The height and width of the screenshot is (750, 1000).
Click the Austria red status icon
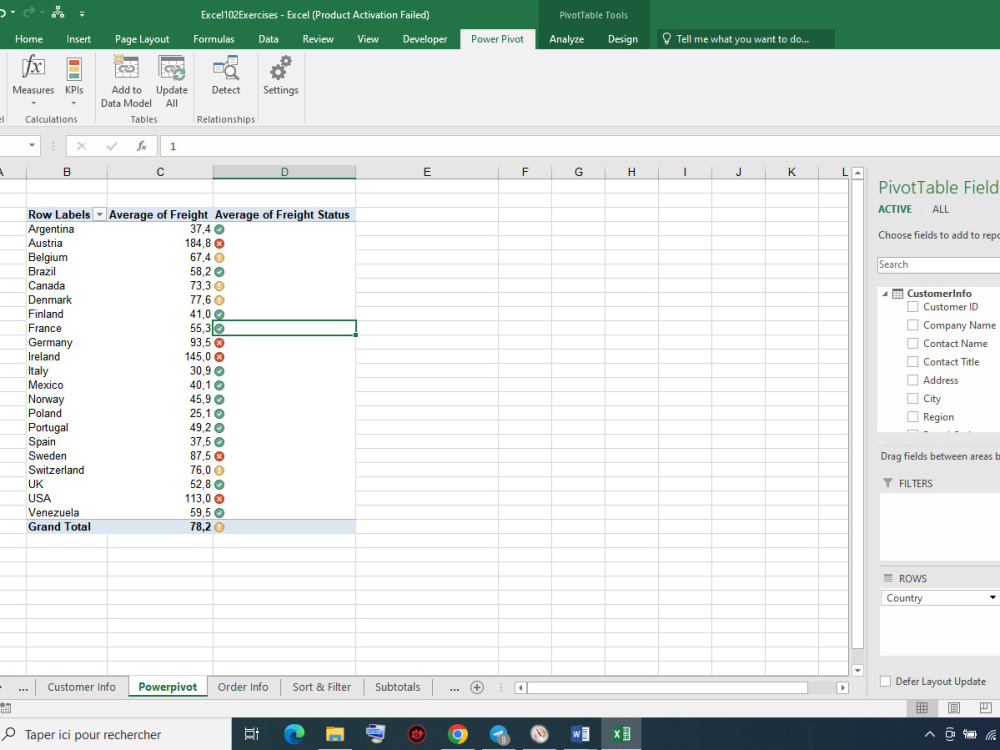(219, 244)
